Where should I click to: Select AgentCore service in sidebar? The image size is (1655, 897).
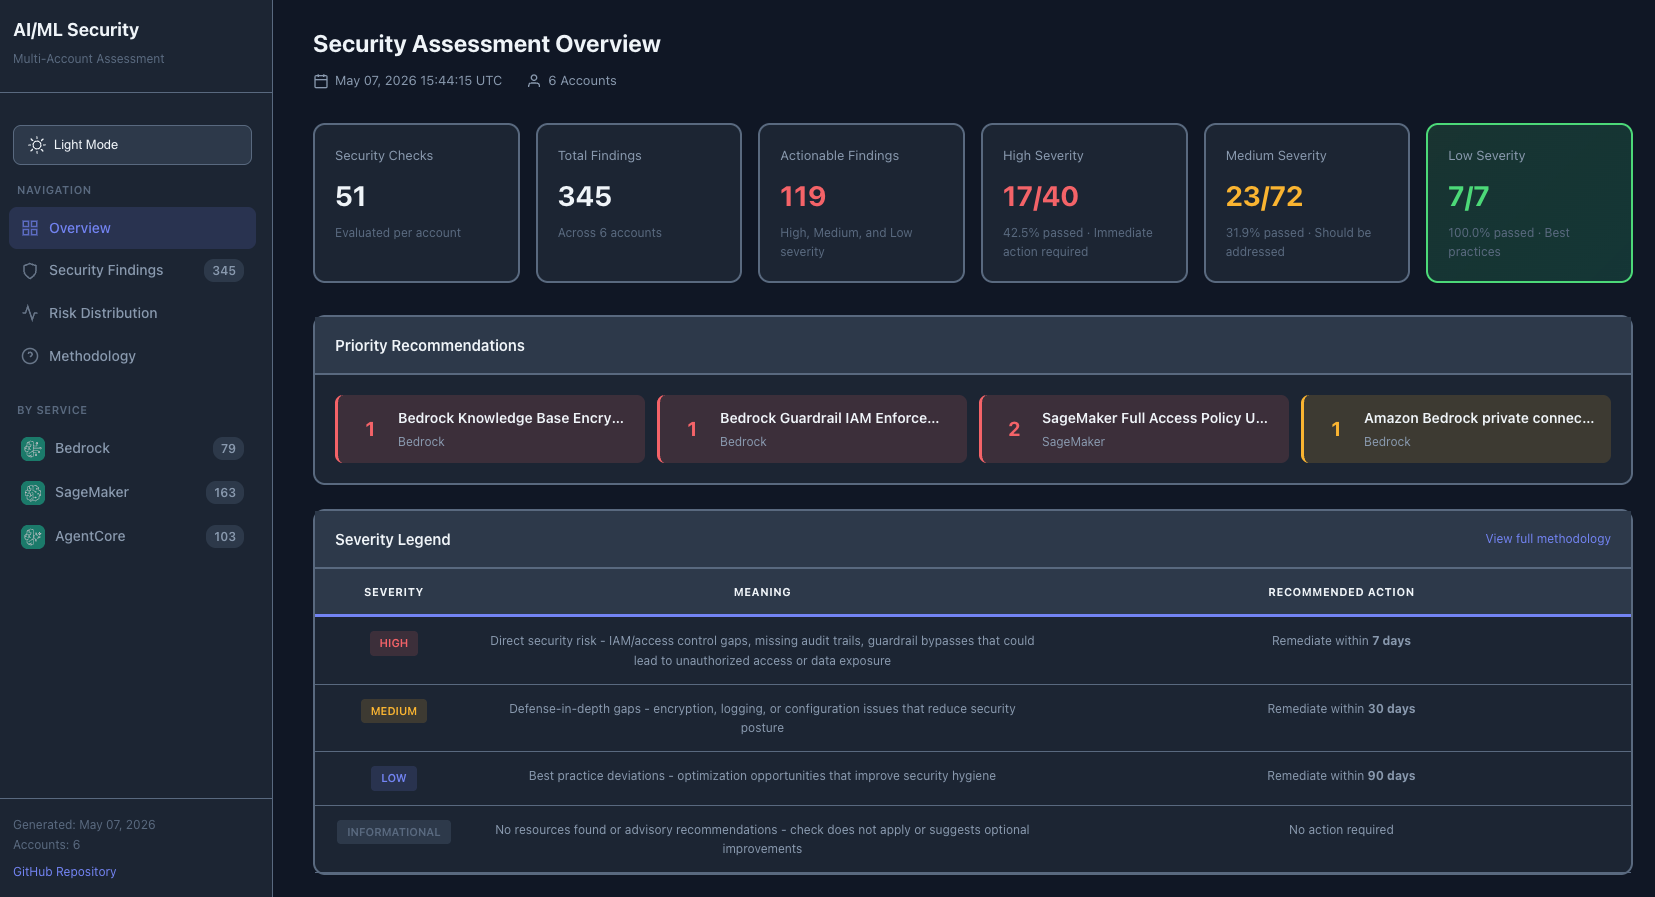pos(132,536)
